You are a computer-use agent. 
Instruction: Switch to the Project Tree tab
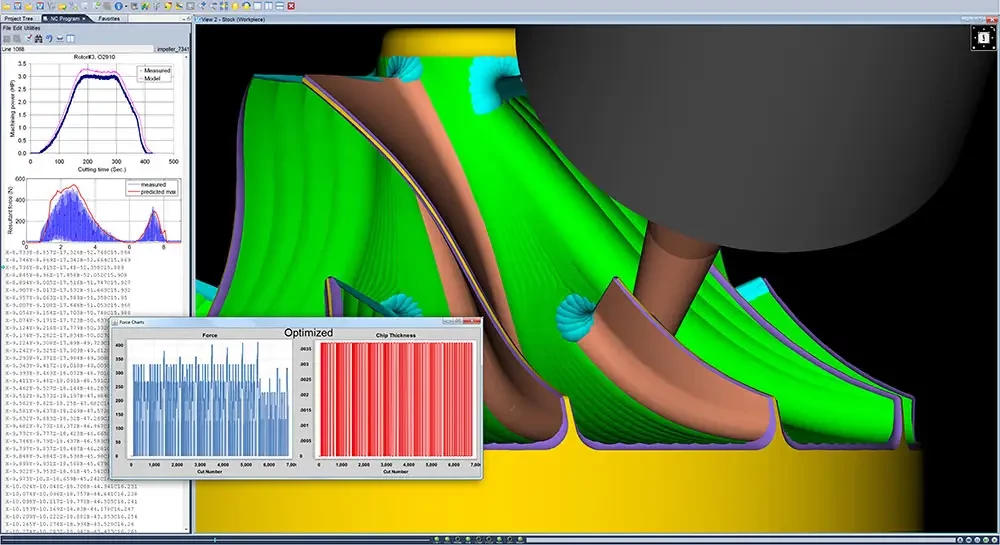click(x=19, y=18)
